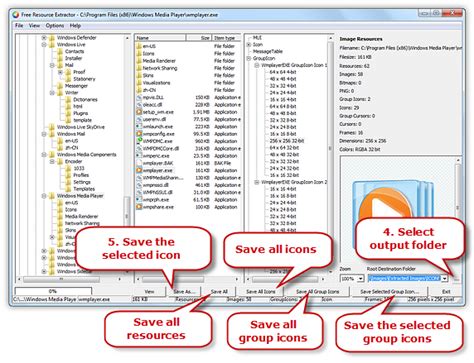Viewport: 474px width, 363px height.
Task: Click the Installer folder icon in tree
Action: (x=60, y=58)
